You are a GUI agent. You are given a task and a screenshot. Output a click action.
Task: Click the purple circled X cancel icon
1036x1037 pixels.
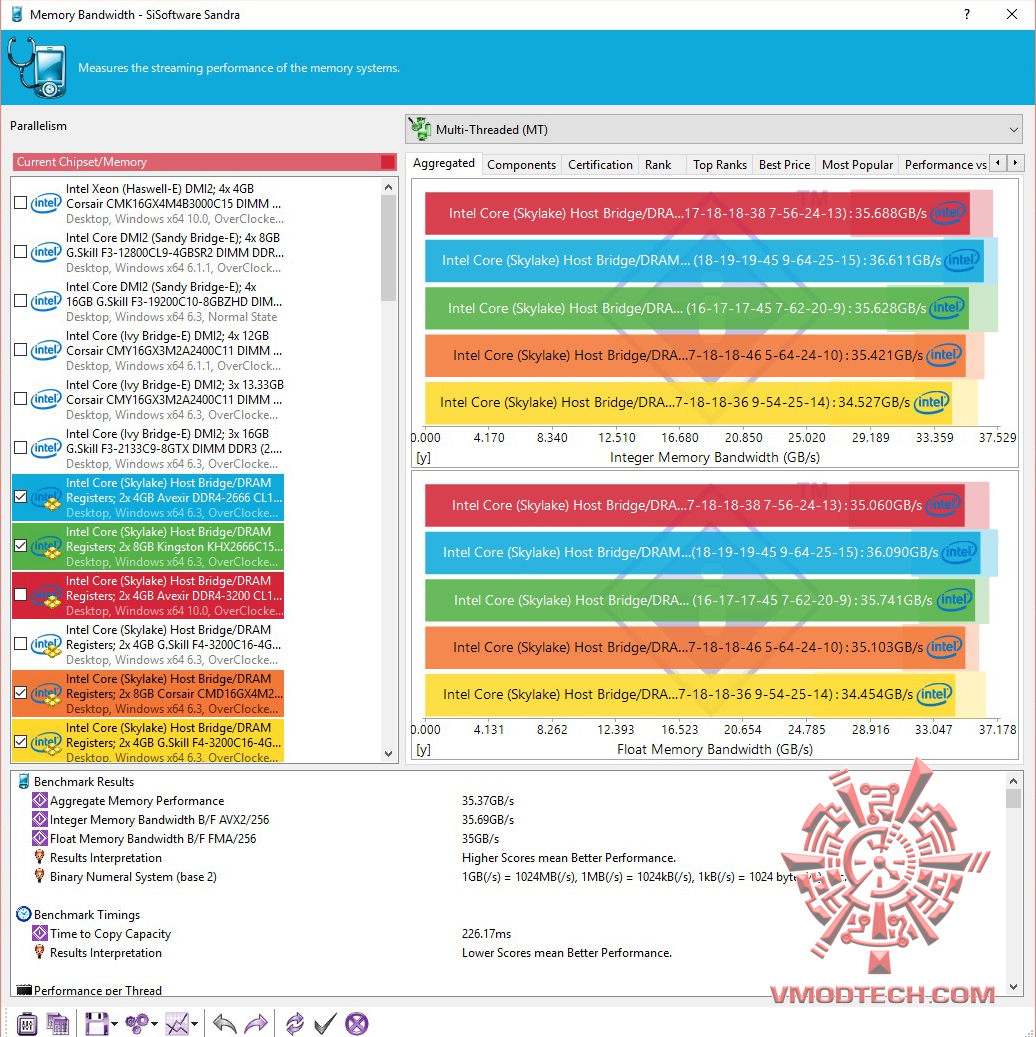coord(357,1023)
